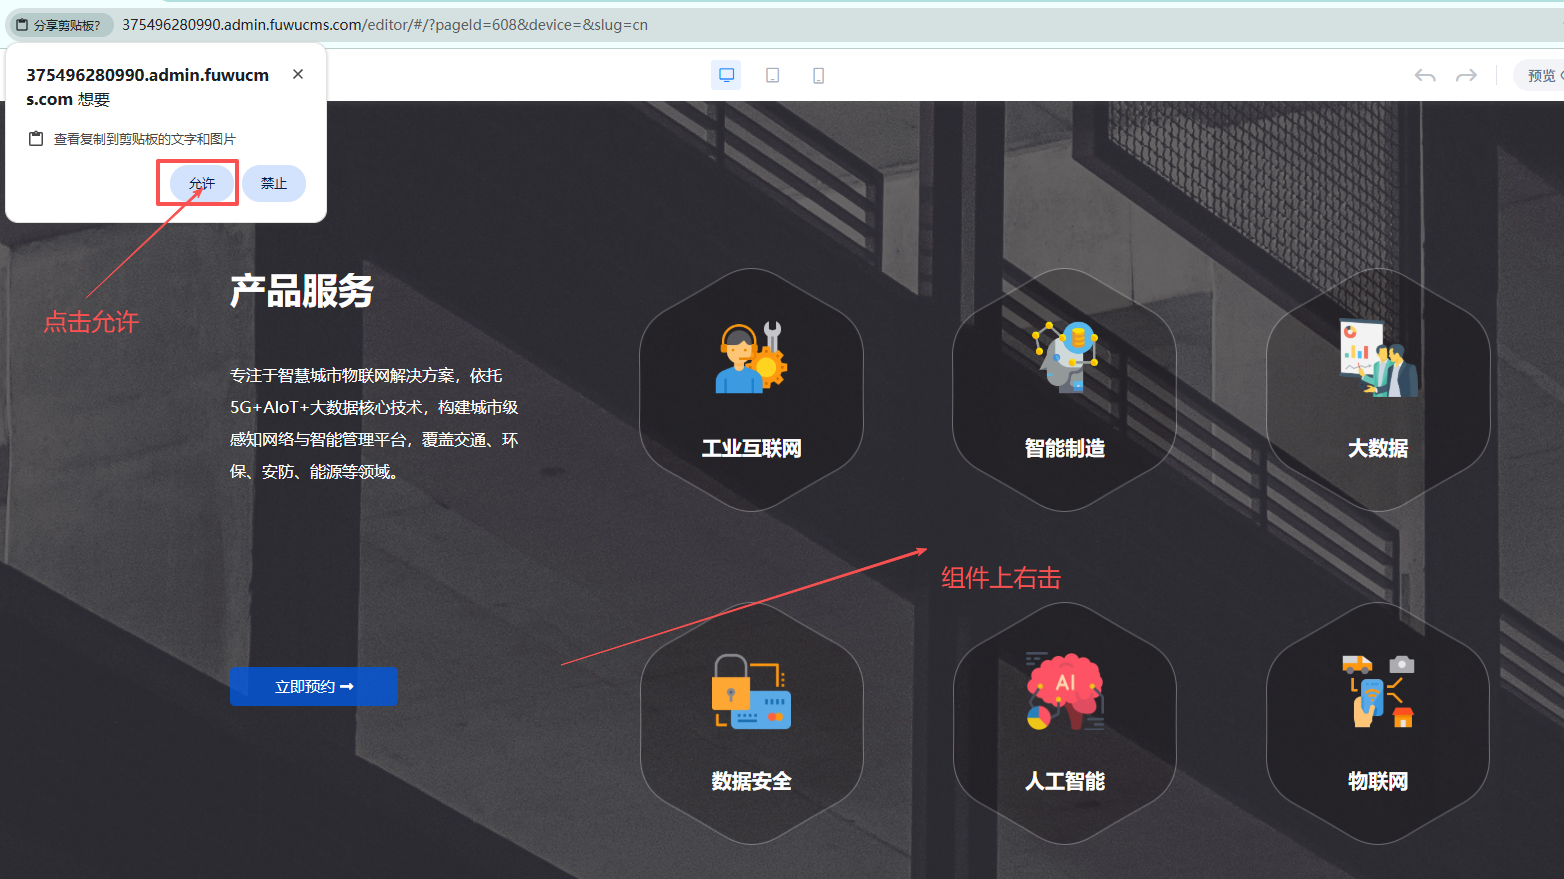Switch to tablet device preview

(x=772, y=75)
